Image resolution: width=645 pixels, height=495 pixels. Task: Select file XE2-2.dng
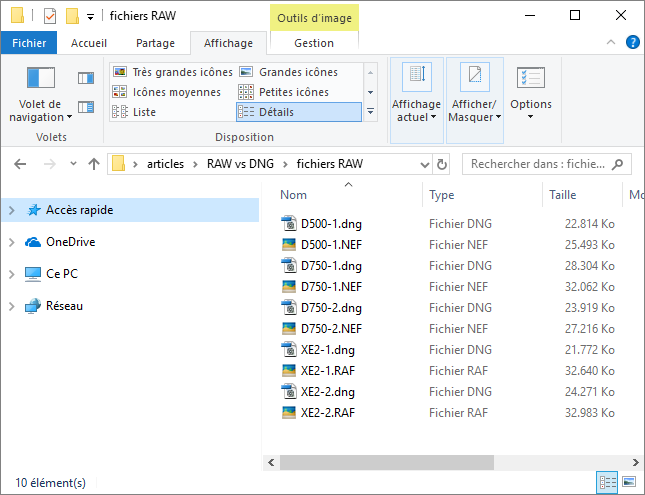click(327, 392)
